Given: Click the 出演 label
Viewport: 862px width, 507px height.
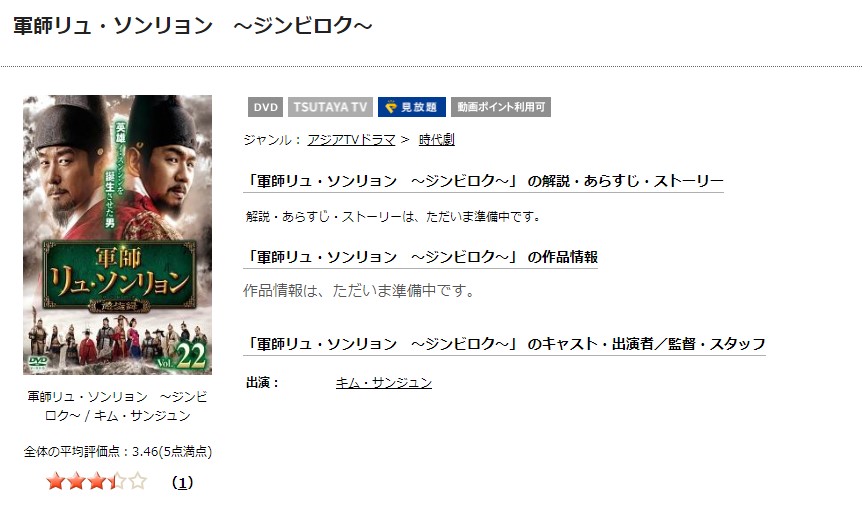Looking at the screenshot, I should pyautogui.click(x=263, y=383).
